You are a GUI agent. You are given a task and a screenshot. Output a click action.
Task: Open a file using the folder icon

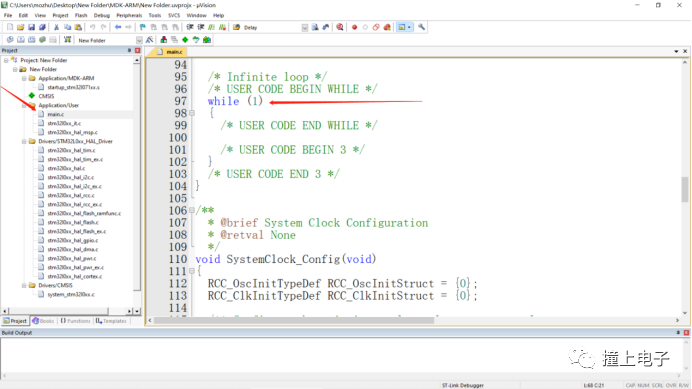pos(21,27)
